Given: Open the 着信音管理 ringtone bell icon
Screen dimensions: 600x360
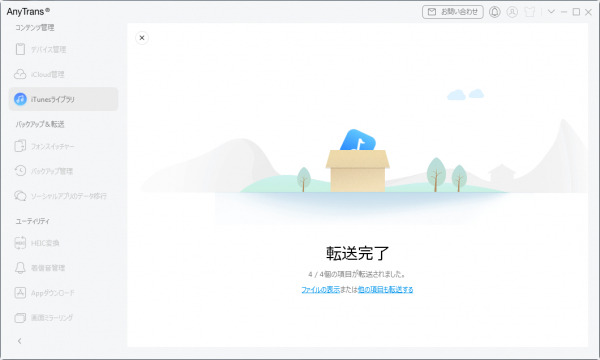Looking at the screenshot, I should [x=20, y=268].
